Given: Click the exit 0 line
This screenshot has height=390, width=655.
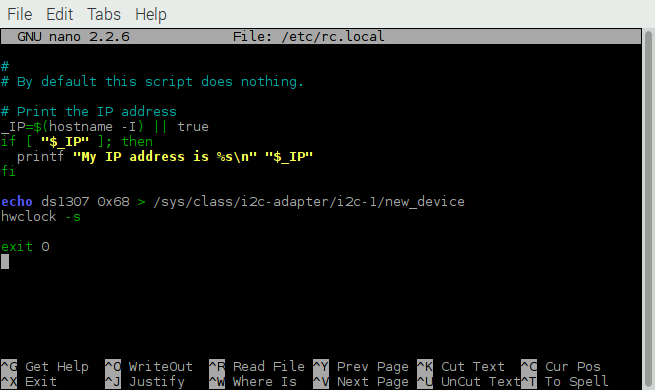Looking at the screenshot, I should click(x=25, y=247).
